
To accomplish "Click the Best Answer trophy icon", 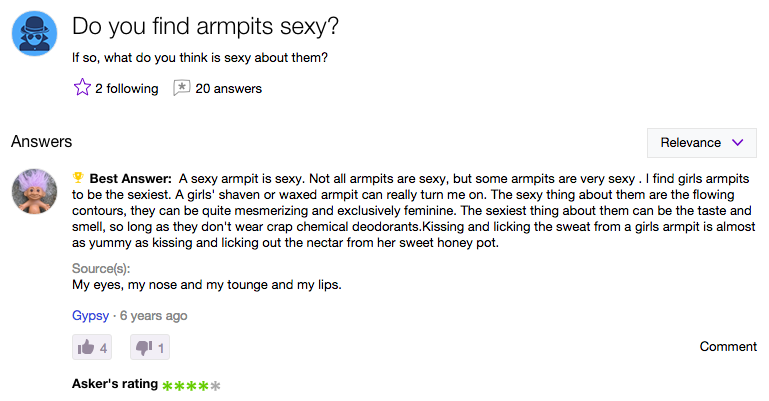I will pyautogui.click(x=78, y=177).
